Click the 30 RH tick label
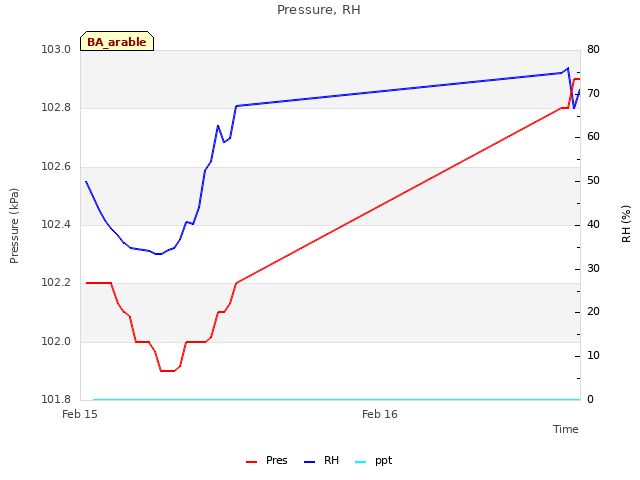 point(593,269)
